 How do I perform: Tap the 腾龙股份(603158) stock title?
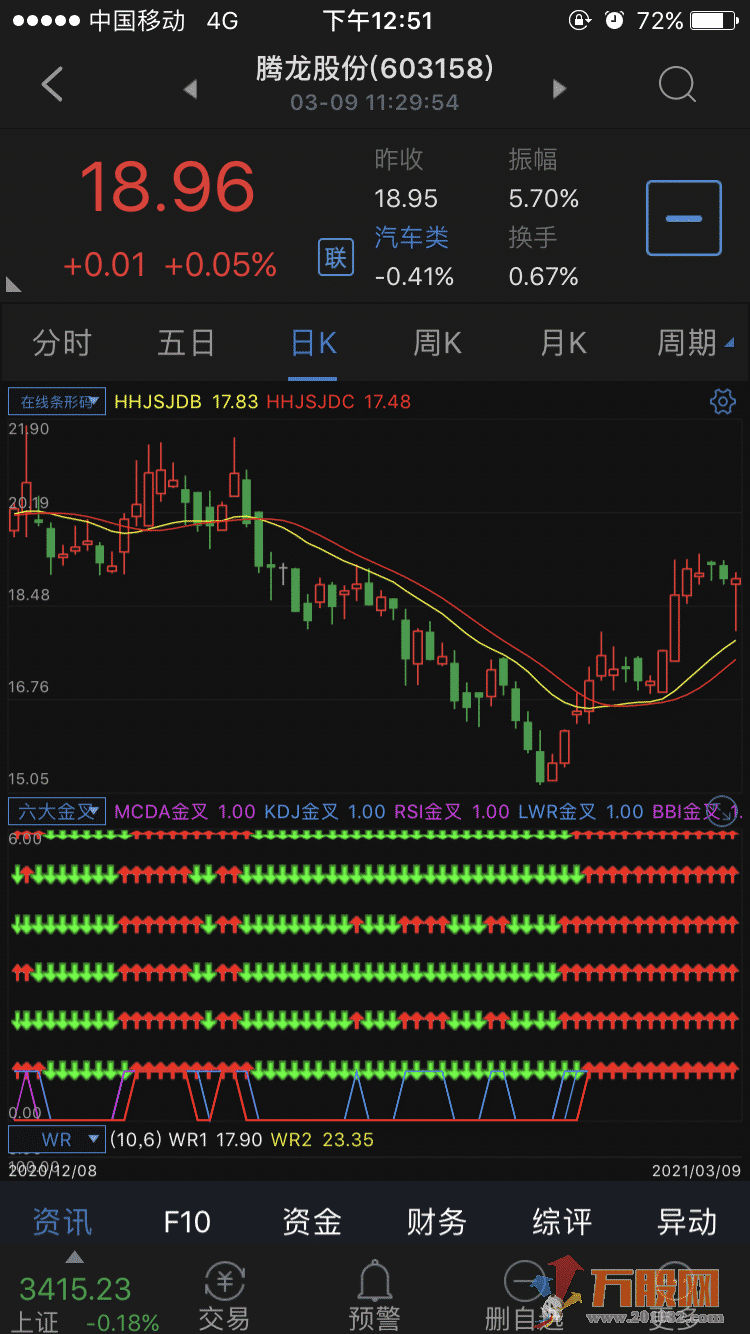pyautogui.click(x=375, y=68)
